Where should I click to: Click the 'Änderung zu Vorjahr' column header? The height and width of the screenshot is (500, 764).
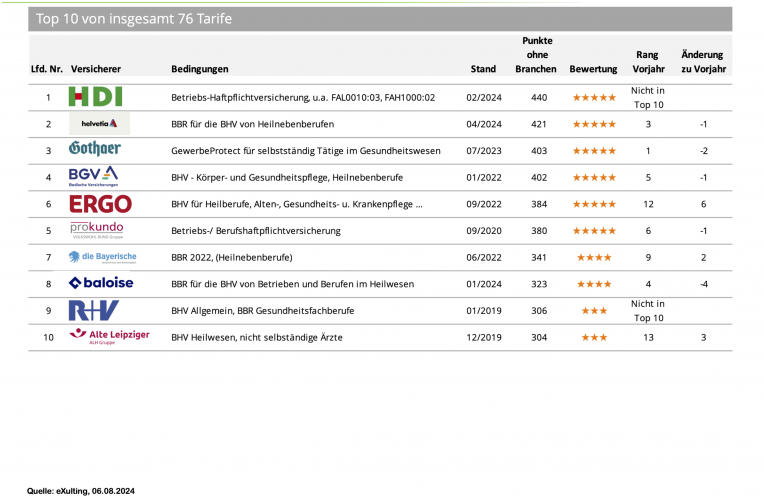tap(704, 61)
